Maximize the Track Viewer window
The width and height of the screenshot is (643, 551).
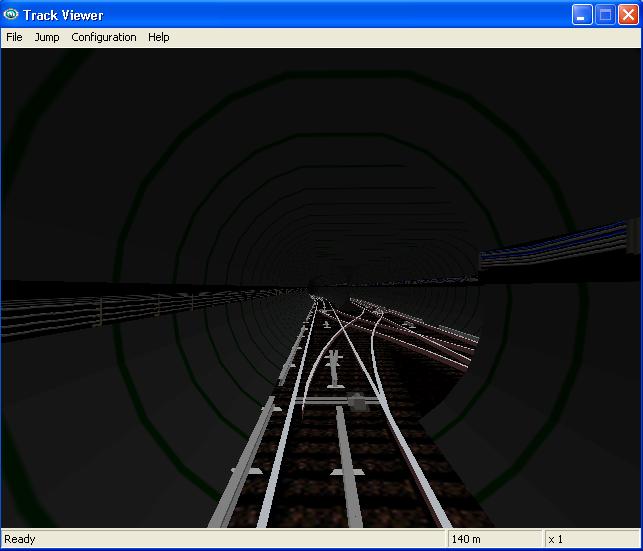click(605, 15)
